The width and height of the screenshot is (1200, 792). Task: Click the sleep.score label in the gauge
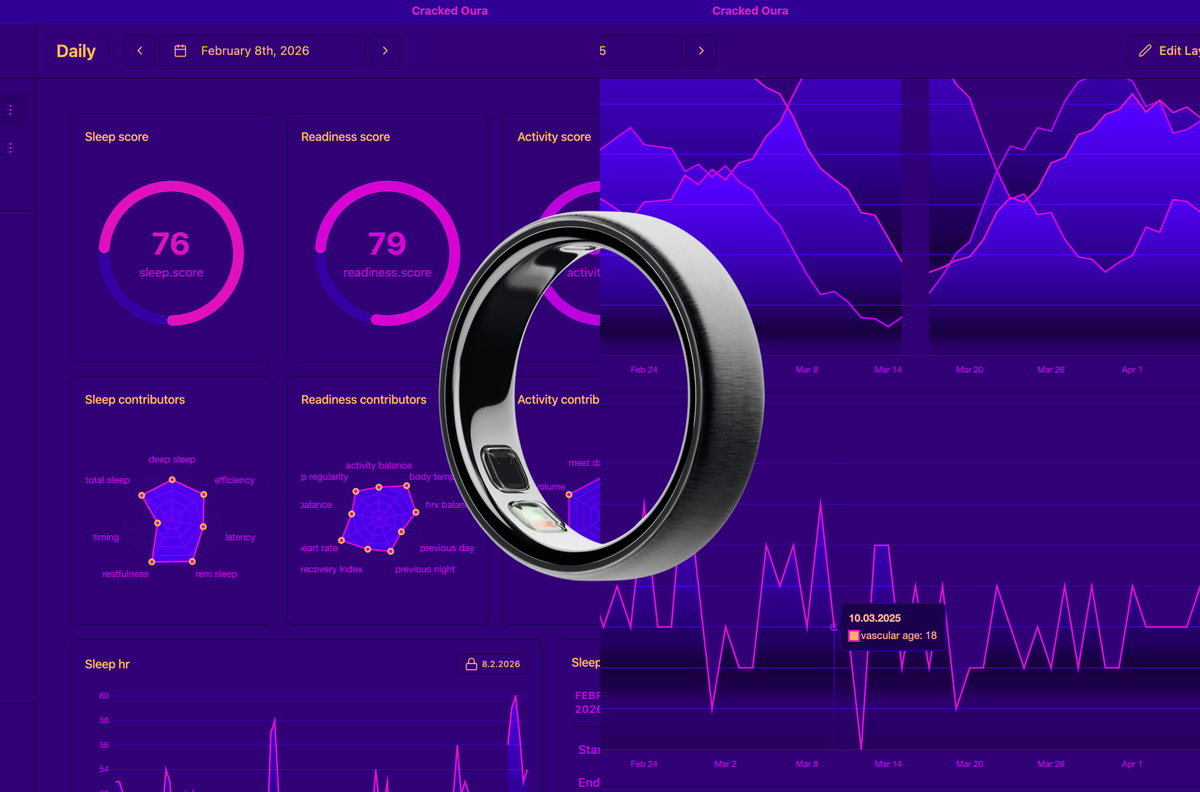click(x=171, y=272)
